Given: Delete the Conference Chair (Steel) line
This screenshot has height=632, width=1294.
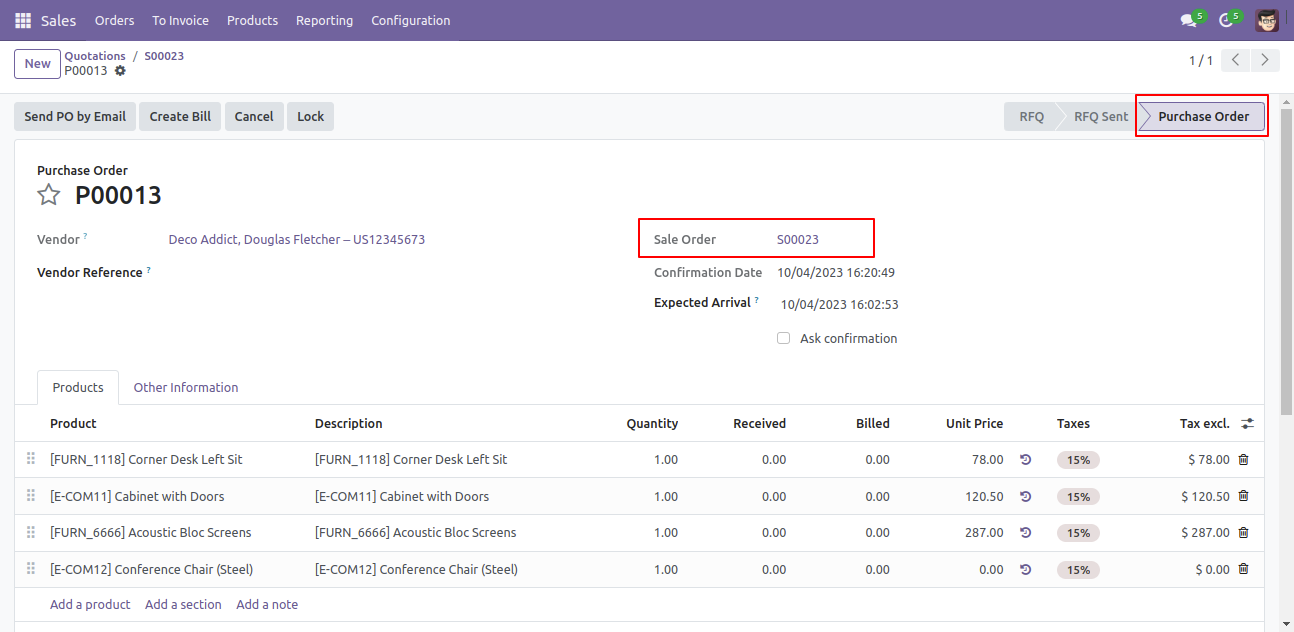Looking at the screenshot, I should [1244, 569].
